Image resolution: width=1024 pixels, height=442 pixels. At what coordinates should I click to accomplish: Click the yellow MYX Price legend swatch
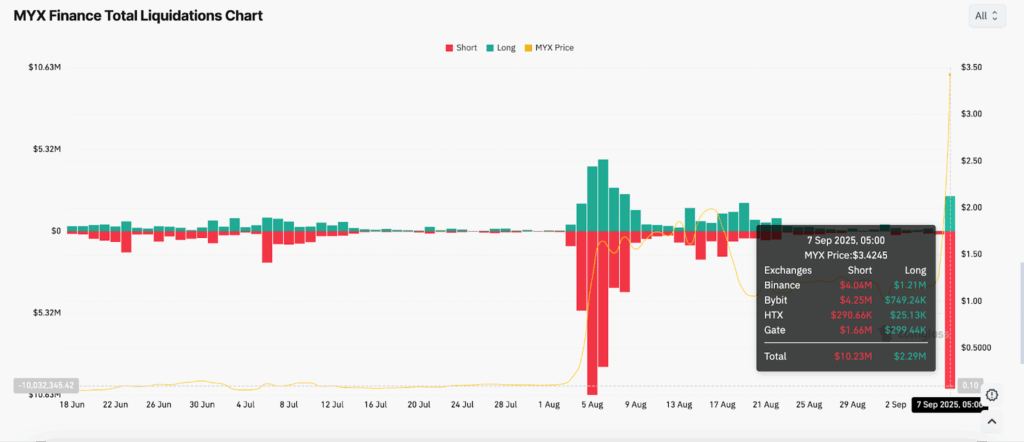click(x=528, y=48)
